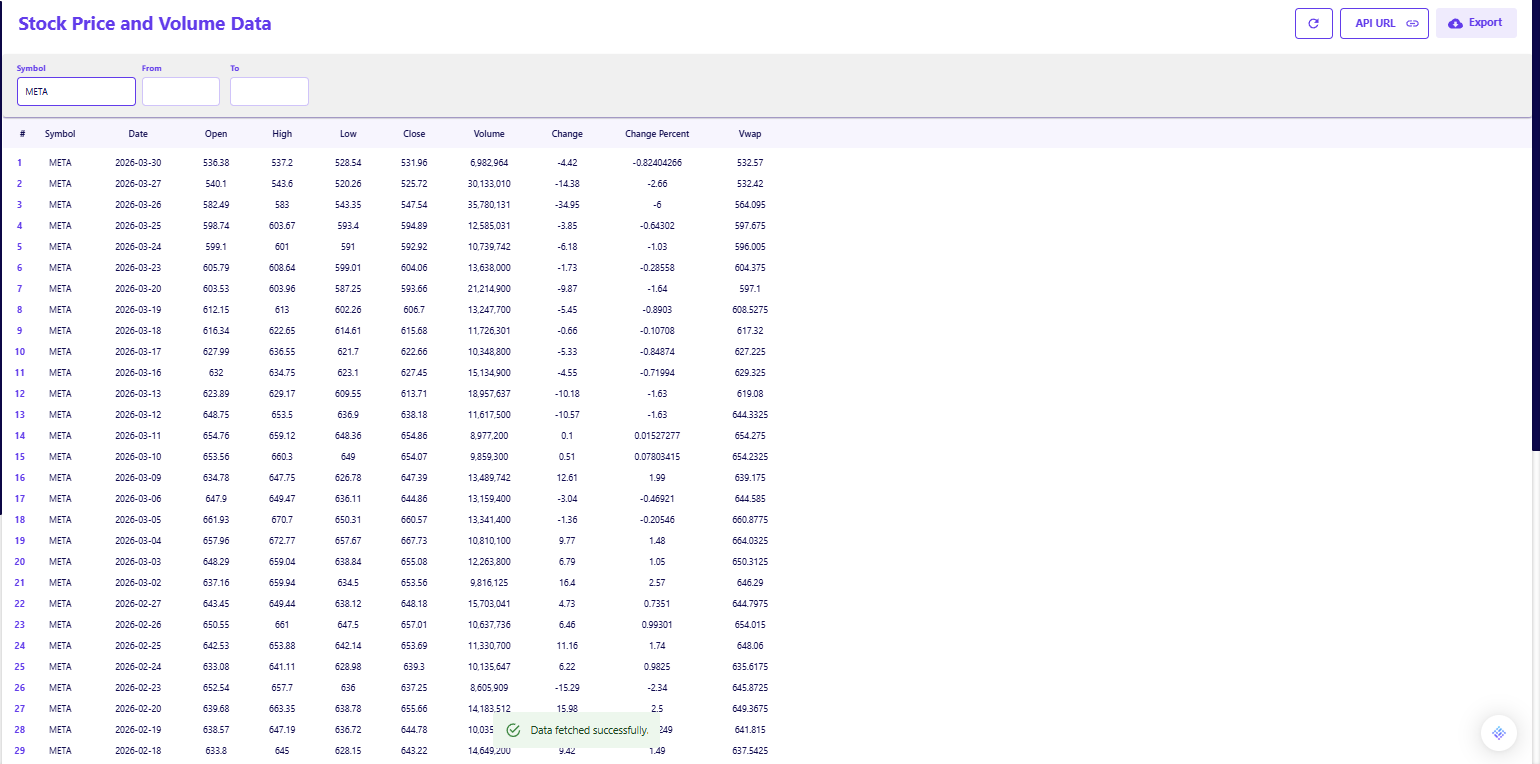Click the high price 672.77
Viewport: 1540px width, 764px height.
click(282, 540)
